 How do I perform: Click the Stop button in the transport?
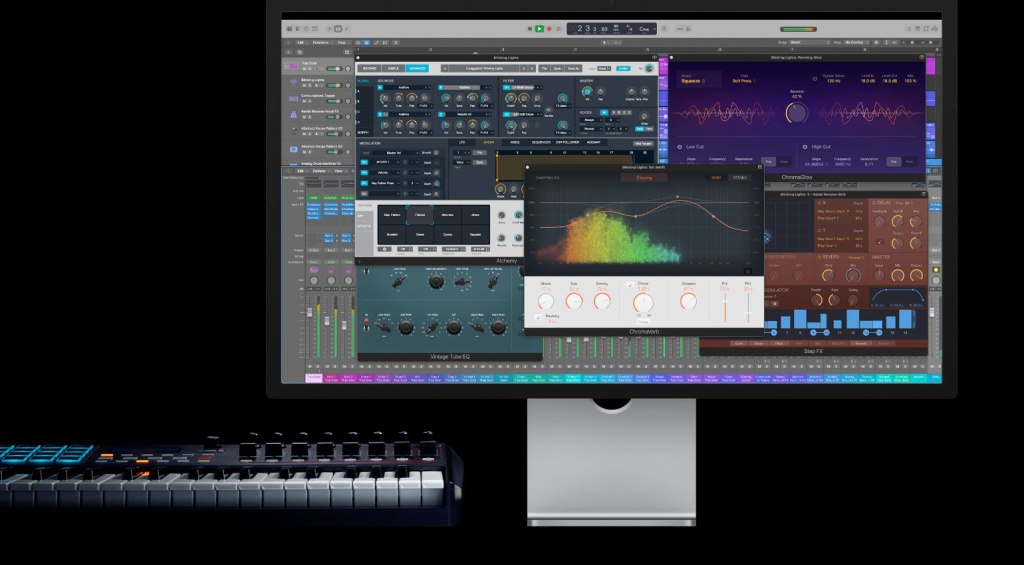point(530,29)
